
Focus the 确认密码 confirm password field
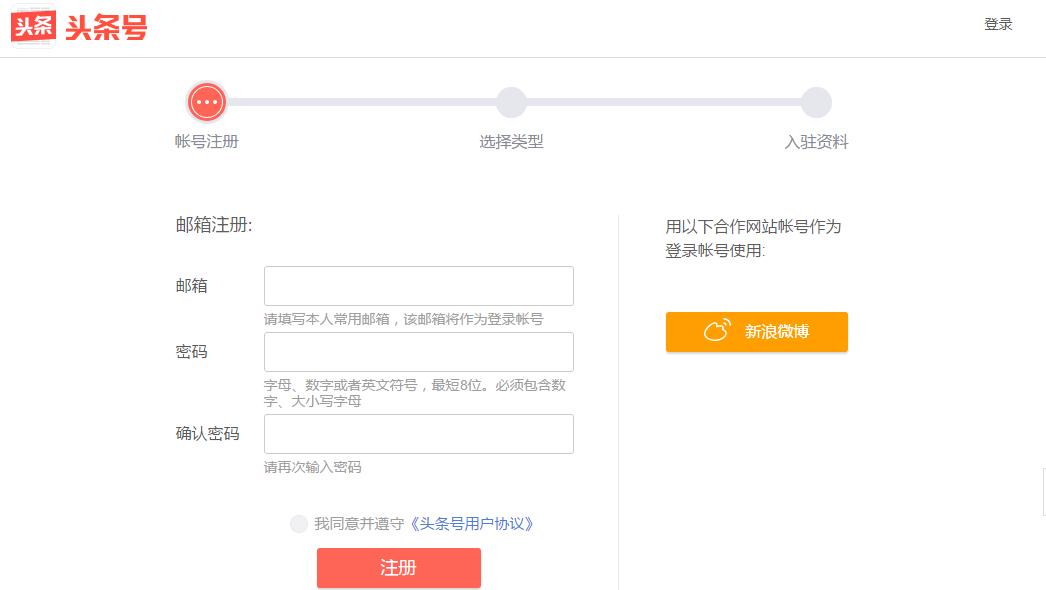(419, 434)
